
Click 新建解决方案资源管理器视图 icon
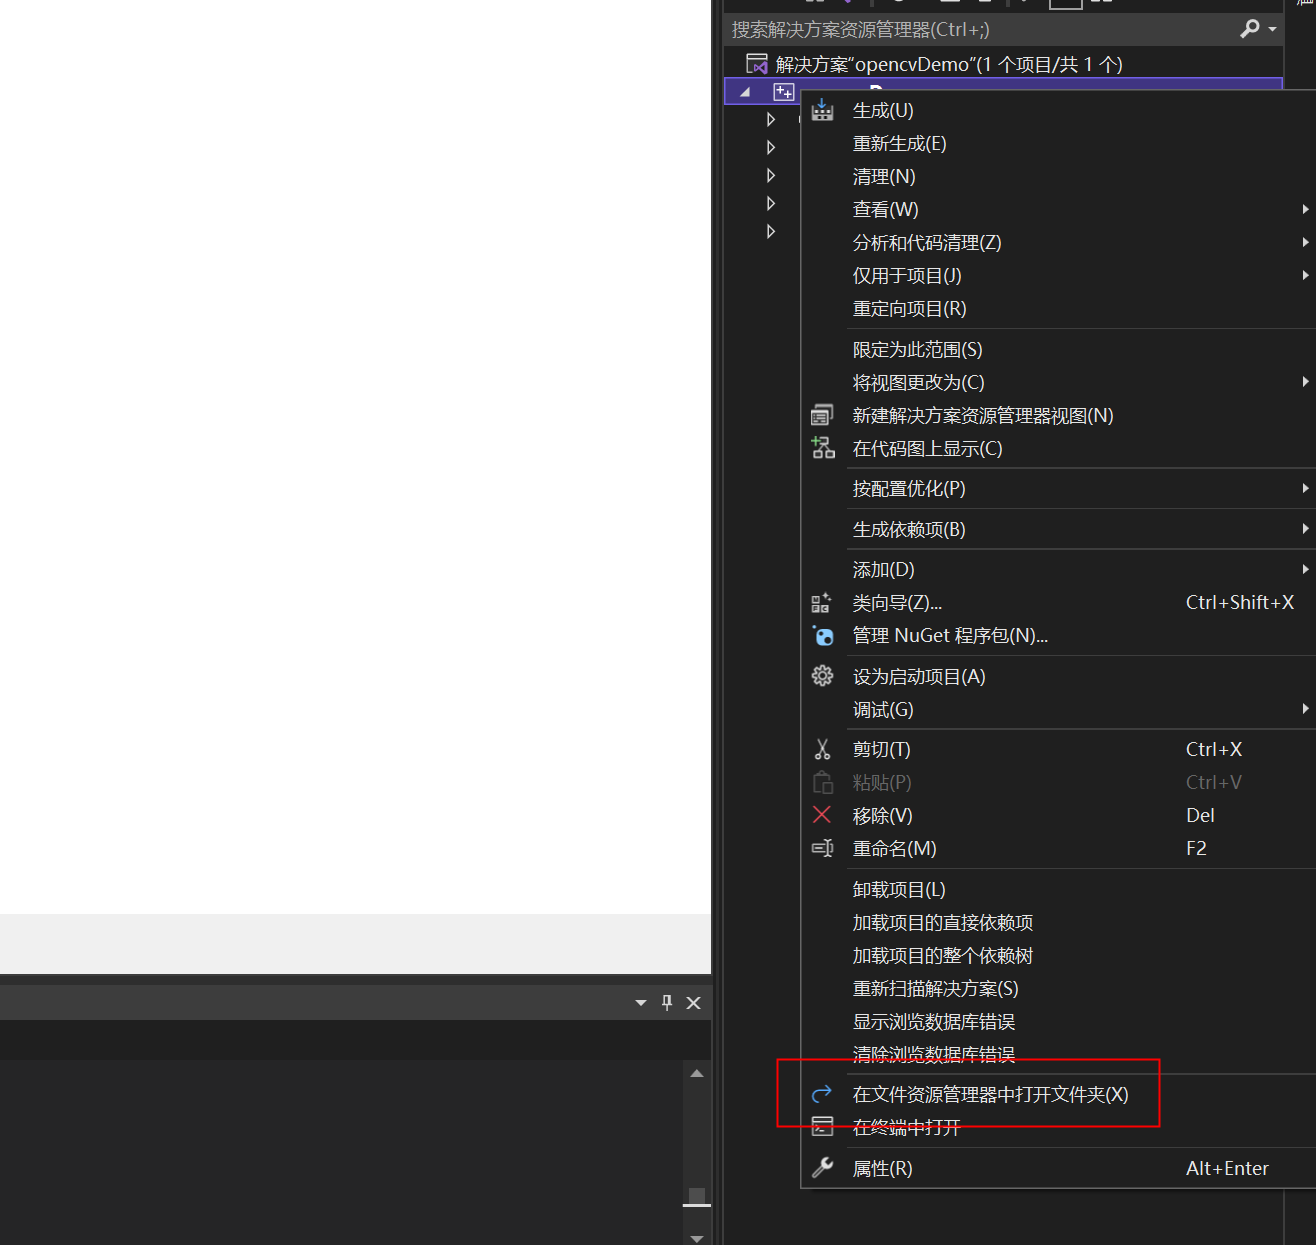click(x=822, y=414)
